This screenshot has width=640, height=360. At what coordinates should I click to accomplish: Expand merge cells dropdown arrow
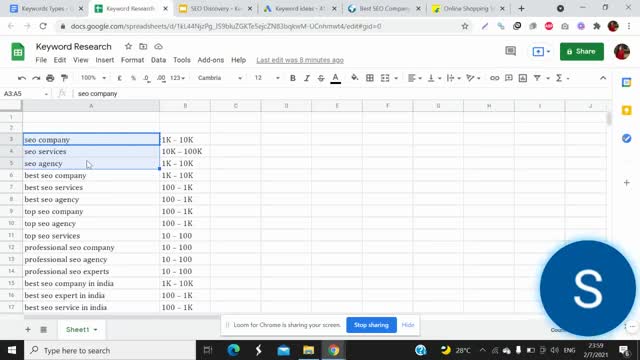coord(396,78)
